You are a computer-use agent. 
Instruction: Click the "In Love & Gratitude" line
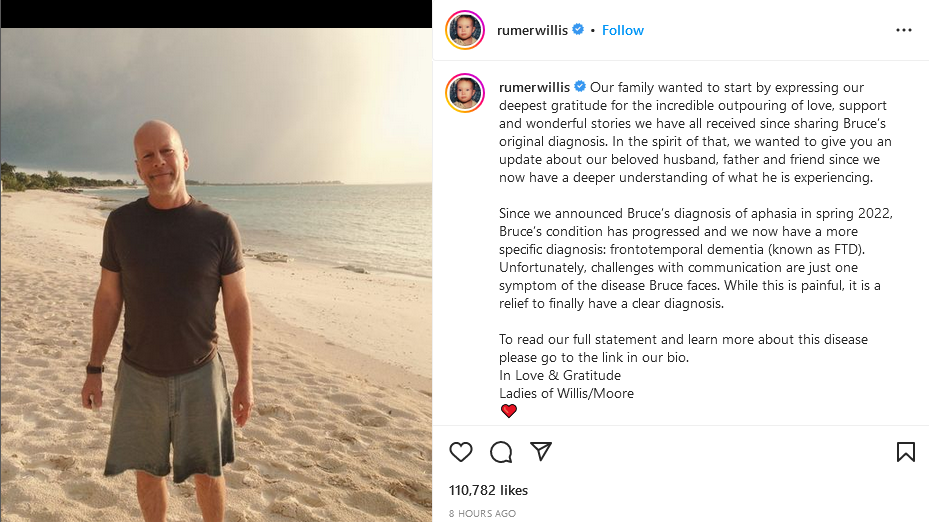pyautogui.click(x=560, y=375)
